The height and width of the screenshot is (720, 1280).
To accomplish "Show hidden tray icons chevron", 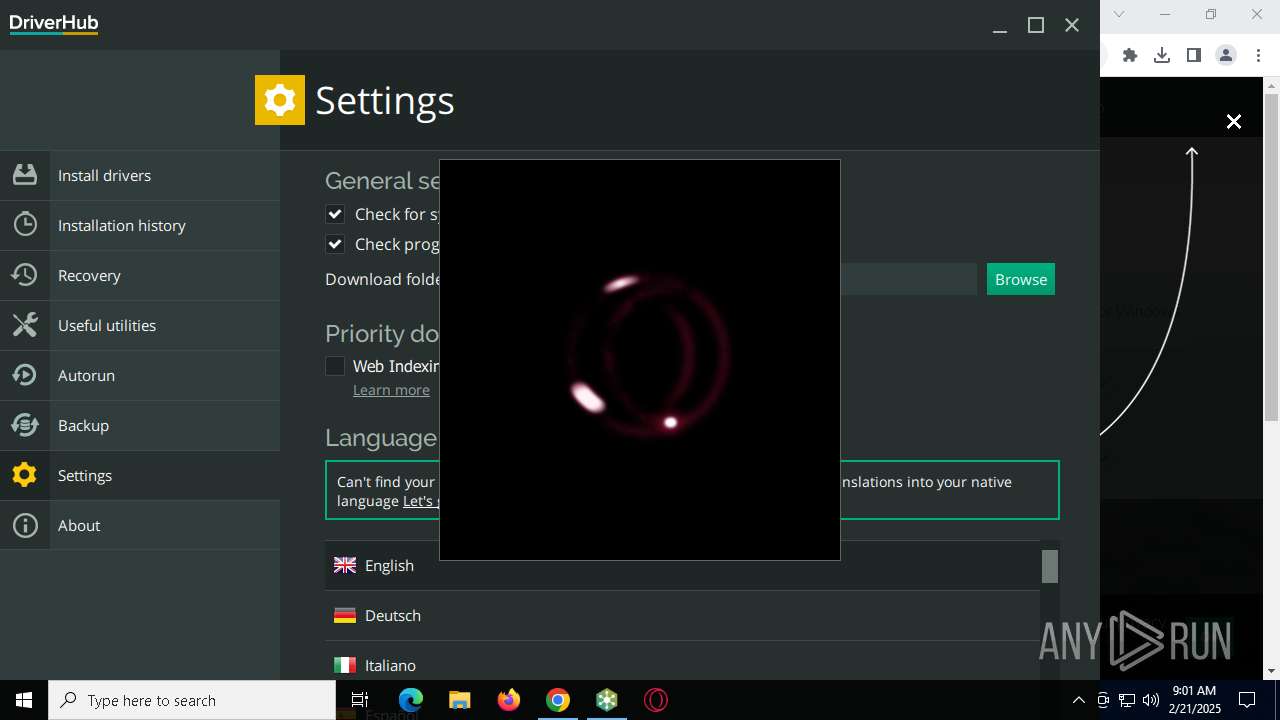I will (x=1078, y=700).
